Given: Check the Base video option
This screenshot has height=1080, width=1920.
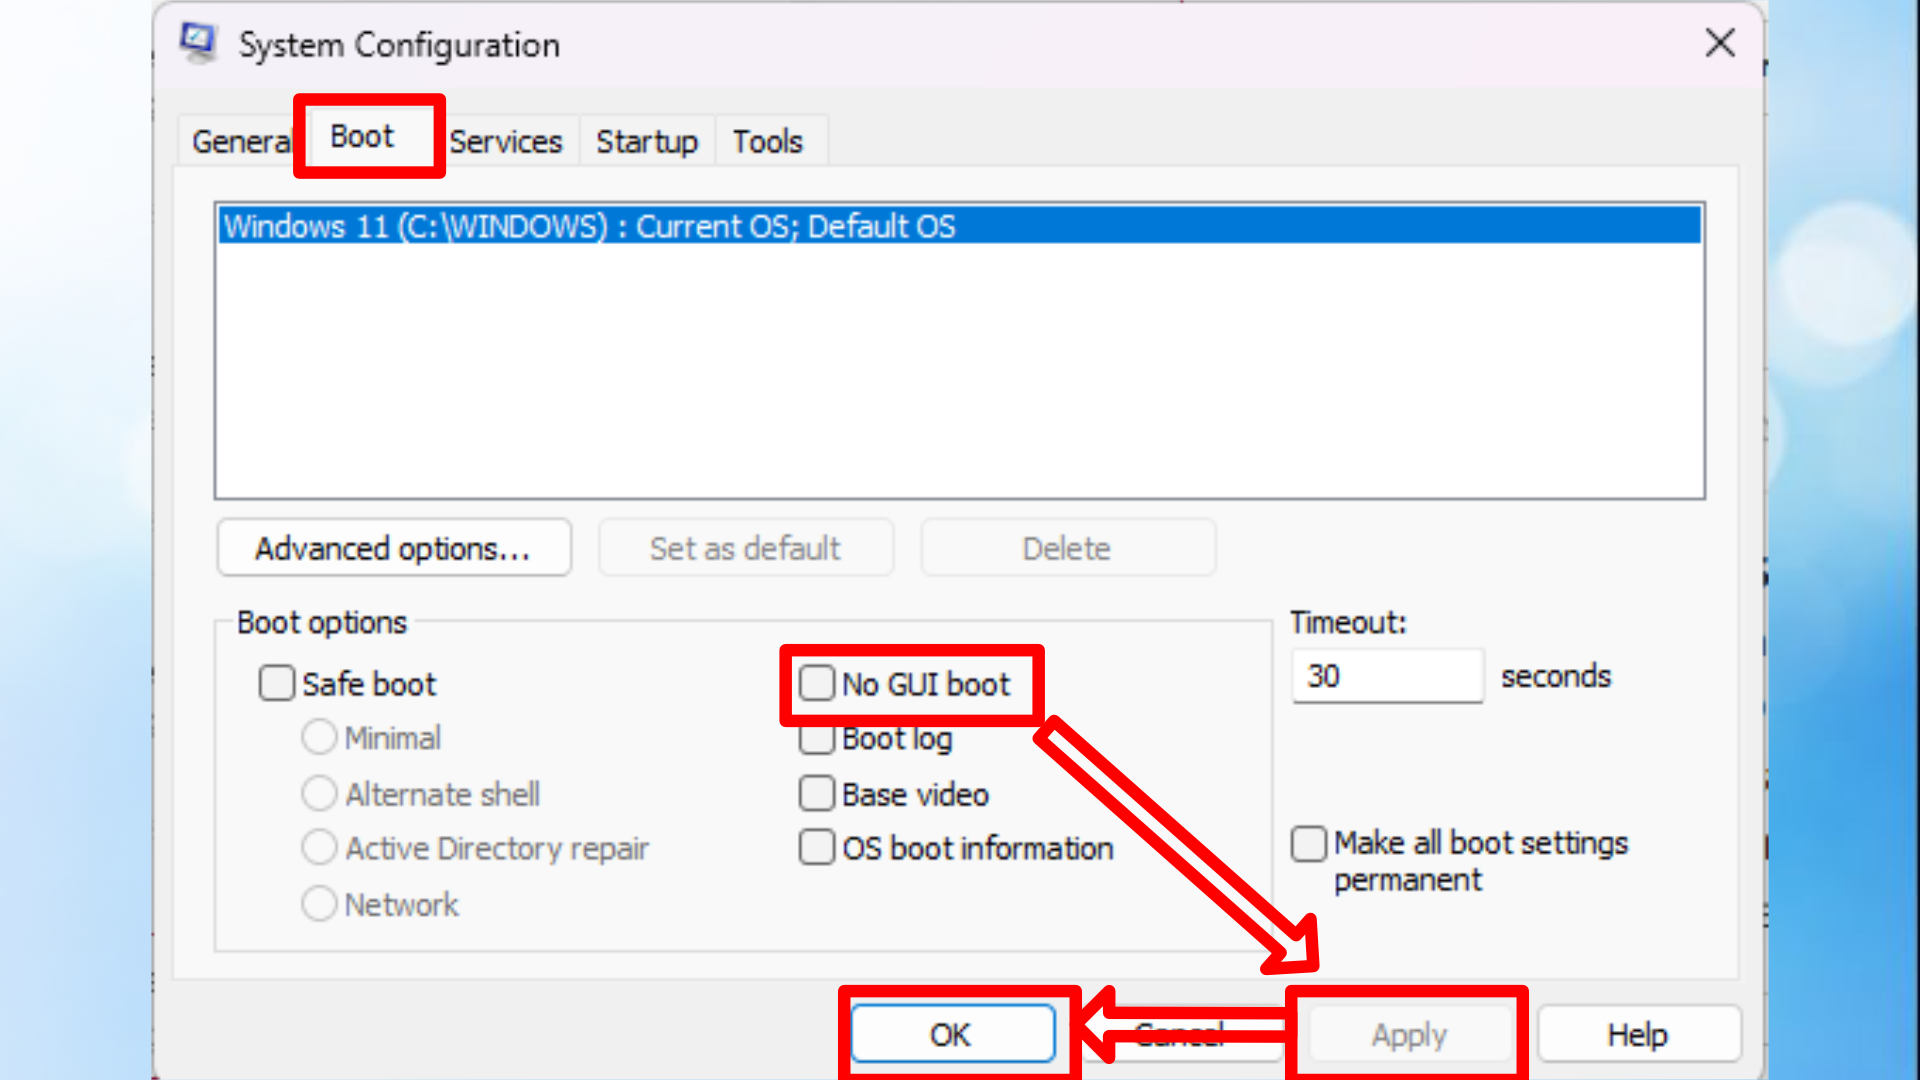Looking at the screenshot, I should [x=817, y=794].
